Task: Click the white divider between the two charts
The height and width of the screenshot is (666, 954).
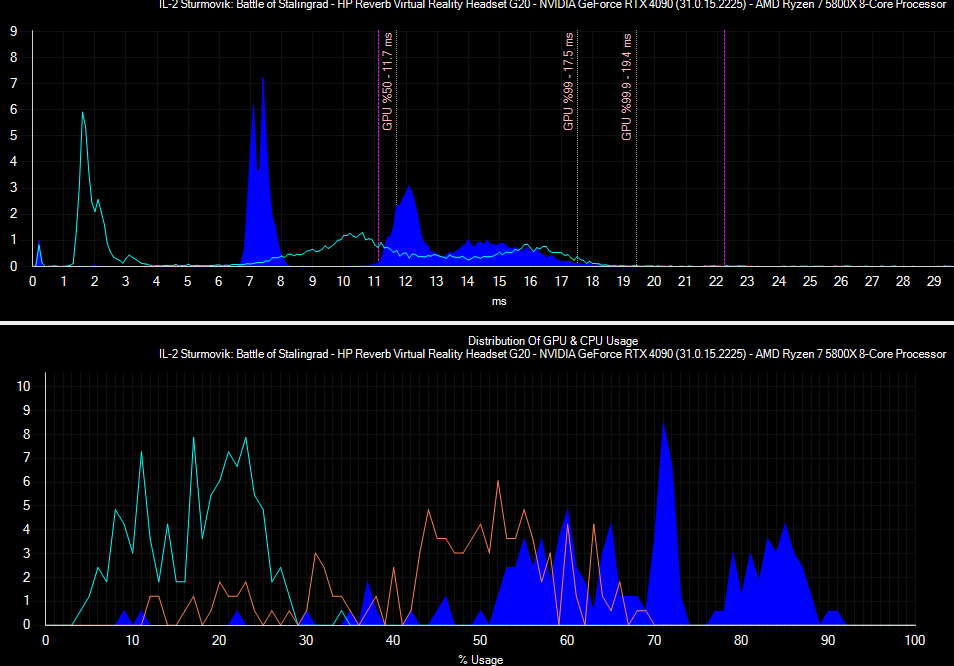Action: (x=477, y=323)
